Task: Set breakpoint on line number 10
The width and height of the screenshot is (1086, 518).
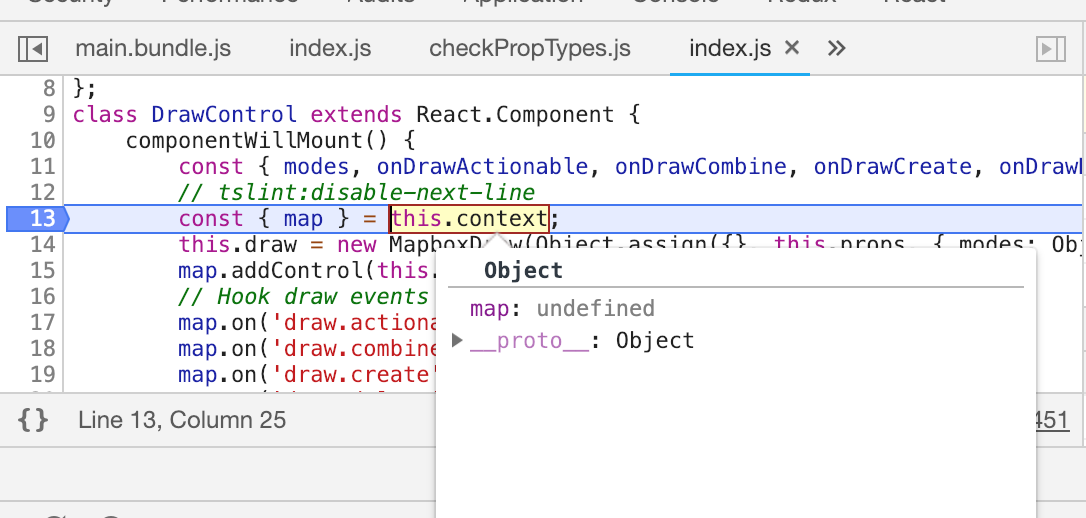Action: coord(42,141)
